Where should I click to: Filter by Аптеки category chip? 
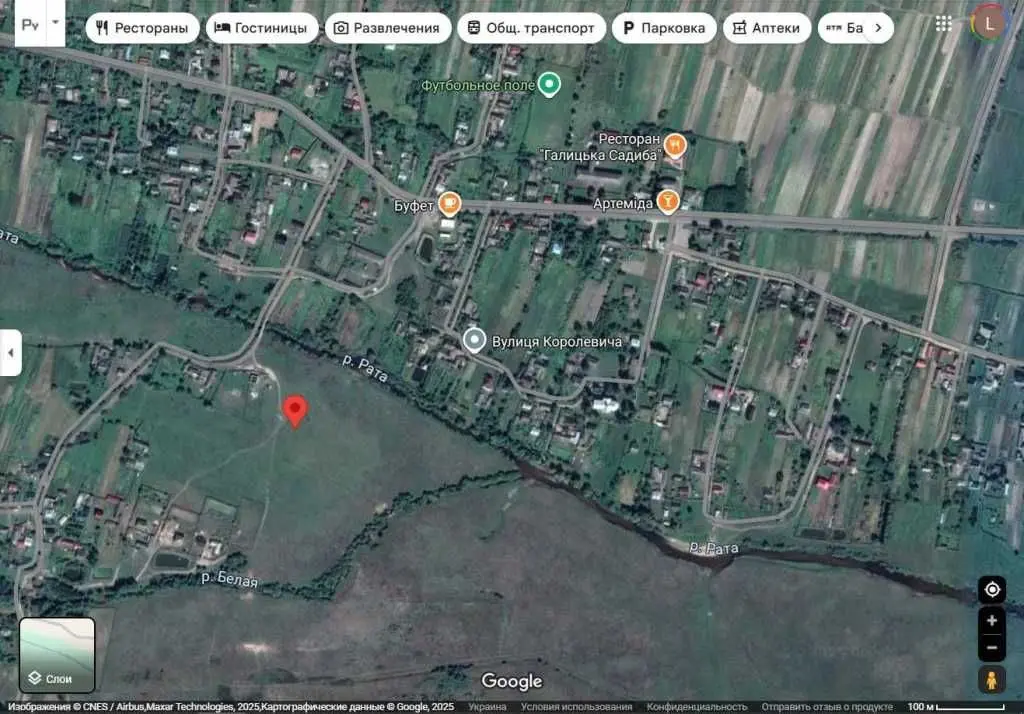click(x=767, y=28)
